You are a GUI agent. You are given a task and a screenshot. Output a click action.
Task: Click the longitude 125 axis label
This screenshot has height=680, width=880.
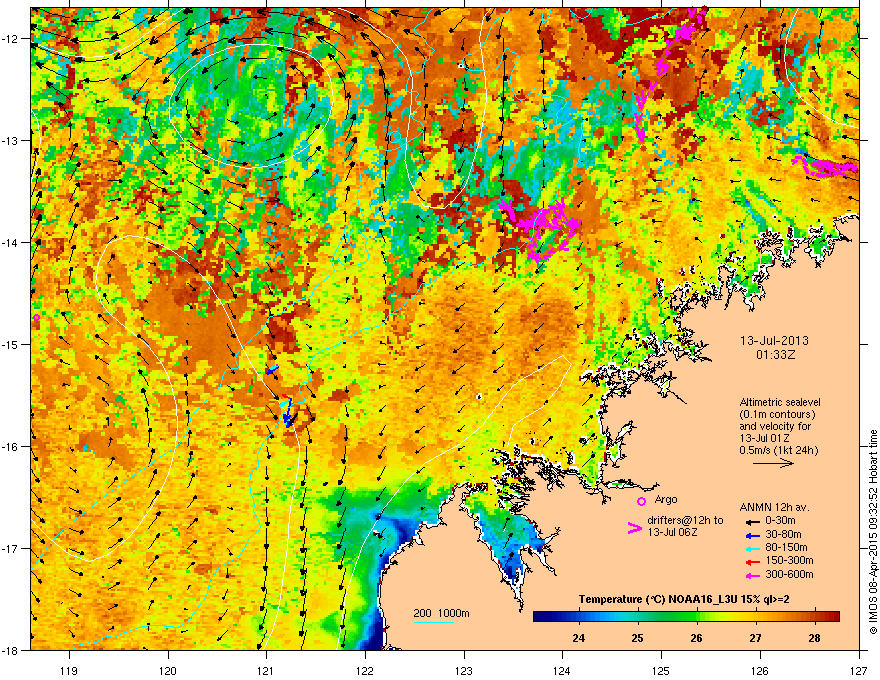[661, 670]
